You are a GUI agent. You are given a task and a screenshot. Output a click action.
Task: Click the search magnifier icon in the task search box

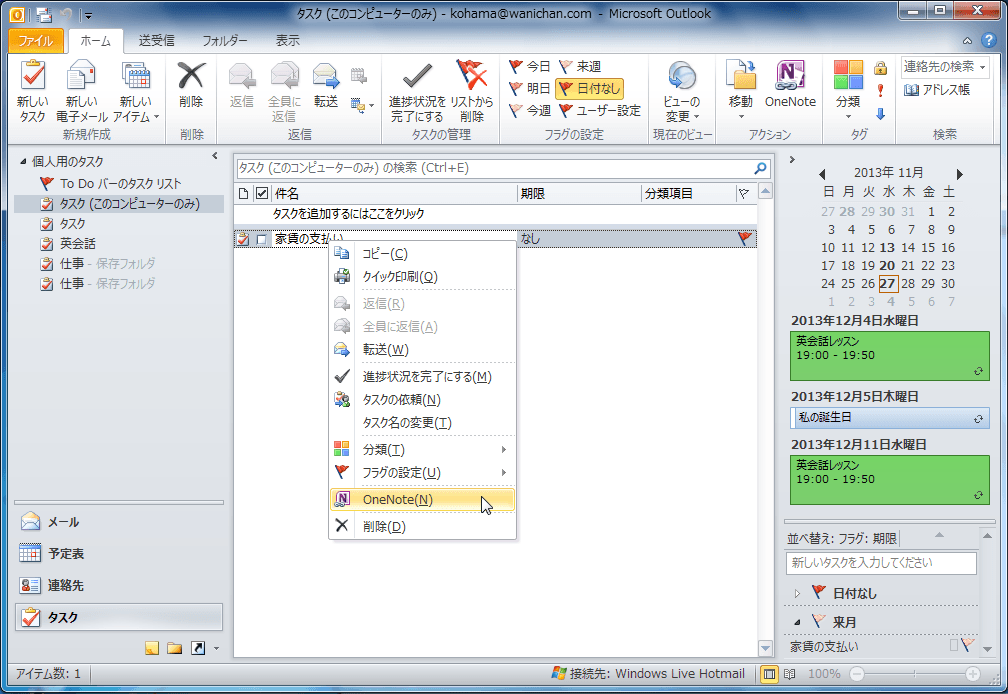click(760, 168)
